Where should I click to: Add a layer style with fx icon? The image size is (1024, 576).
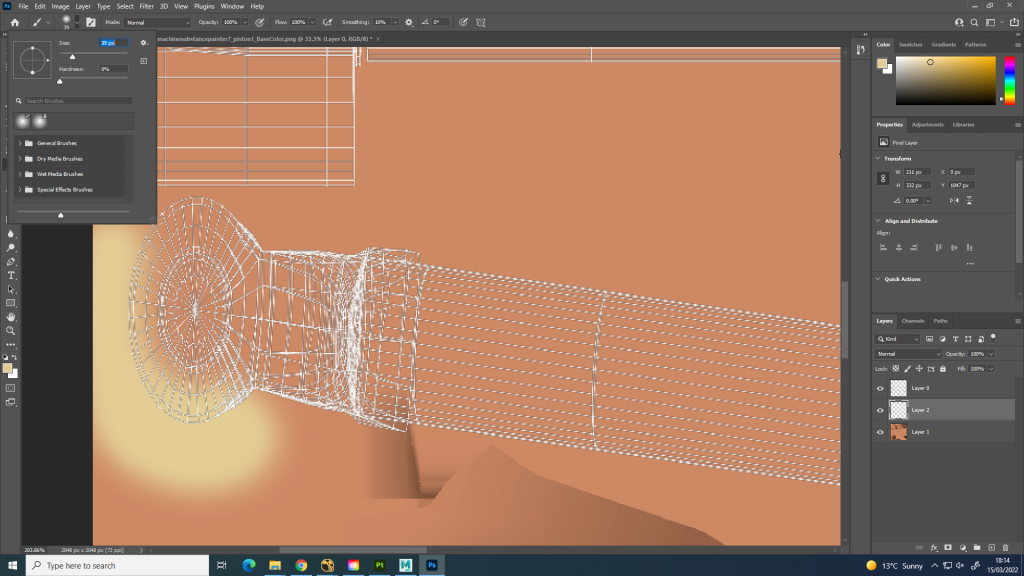click(934, 548)
